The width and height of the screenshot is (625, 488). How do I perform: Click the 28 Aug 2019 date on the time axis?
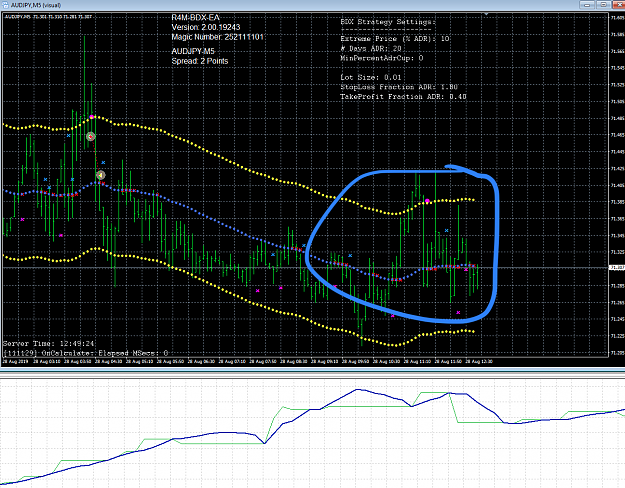[14, 362]
